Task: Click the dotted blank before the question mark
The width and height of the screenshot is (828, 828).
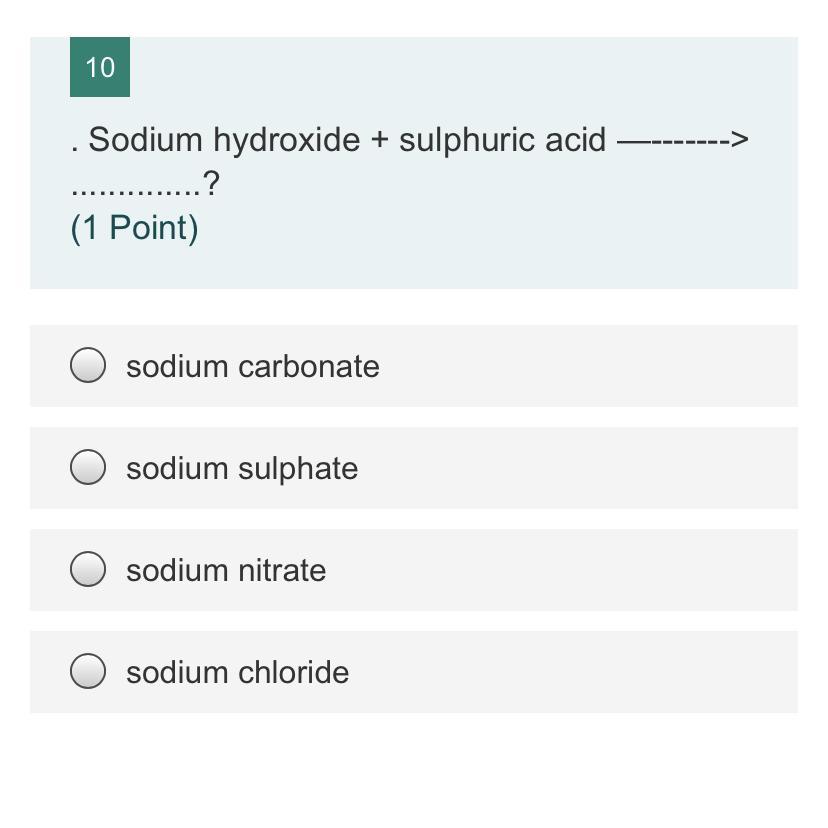Action: (135, 186)
